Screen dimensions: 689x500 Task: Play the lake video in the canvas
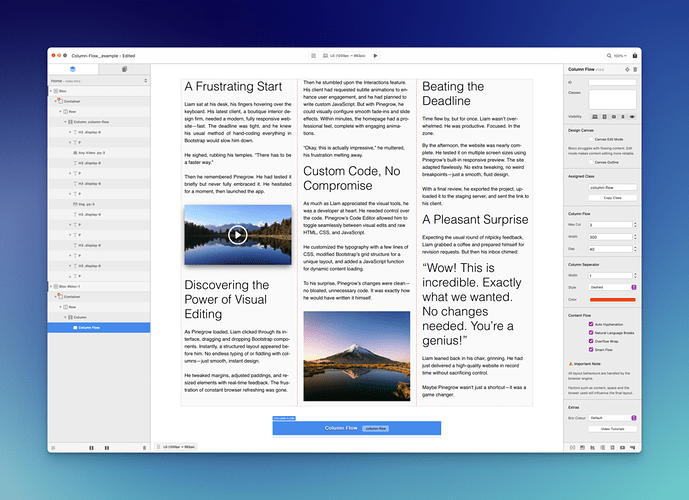pos(236,235)
